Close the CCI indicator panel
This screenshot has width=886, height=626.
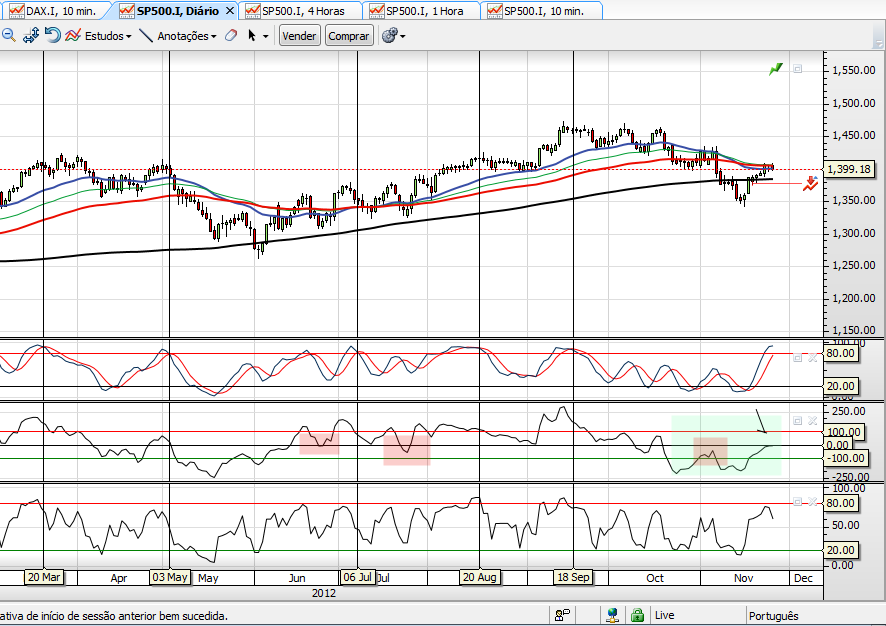813,420
